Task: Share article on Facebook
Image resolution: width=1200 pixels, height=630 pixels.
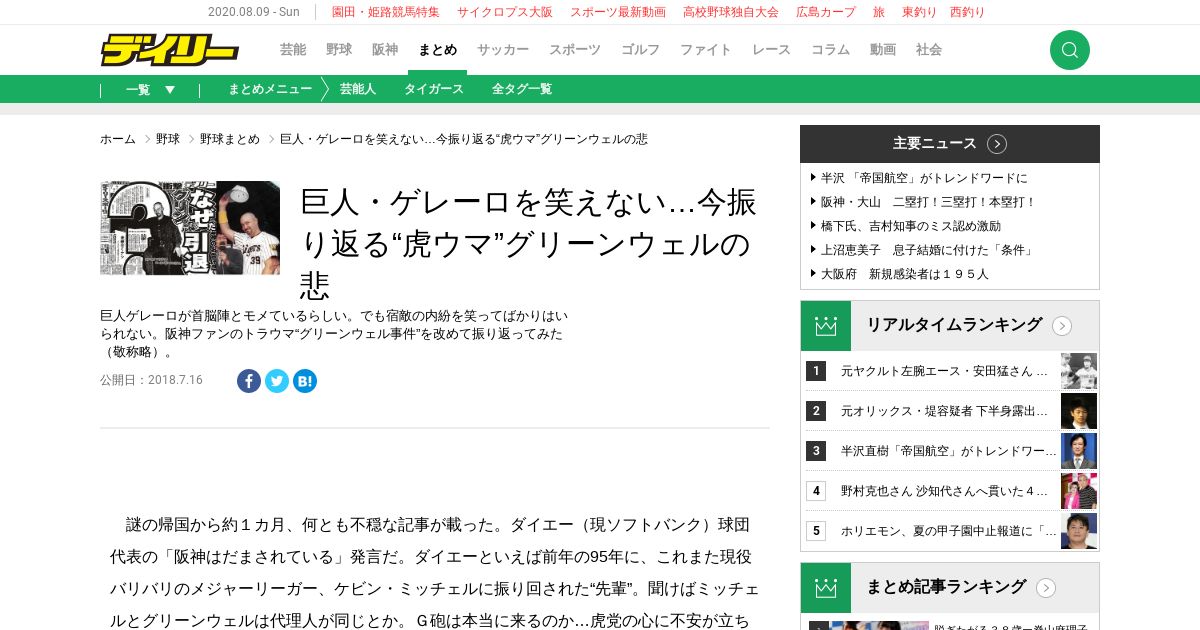Action: pos(249,381)
